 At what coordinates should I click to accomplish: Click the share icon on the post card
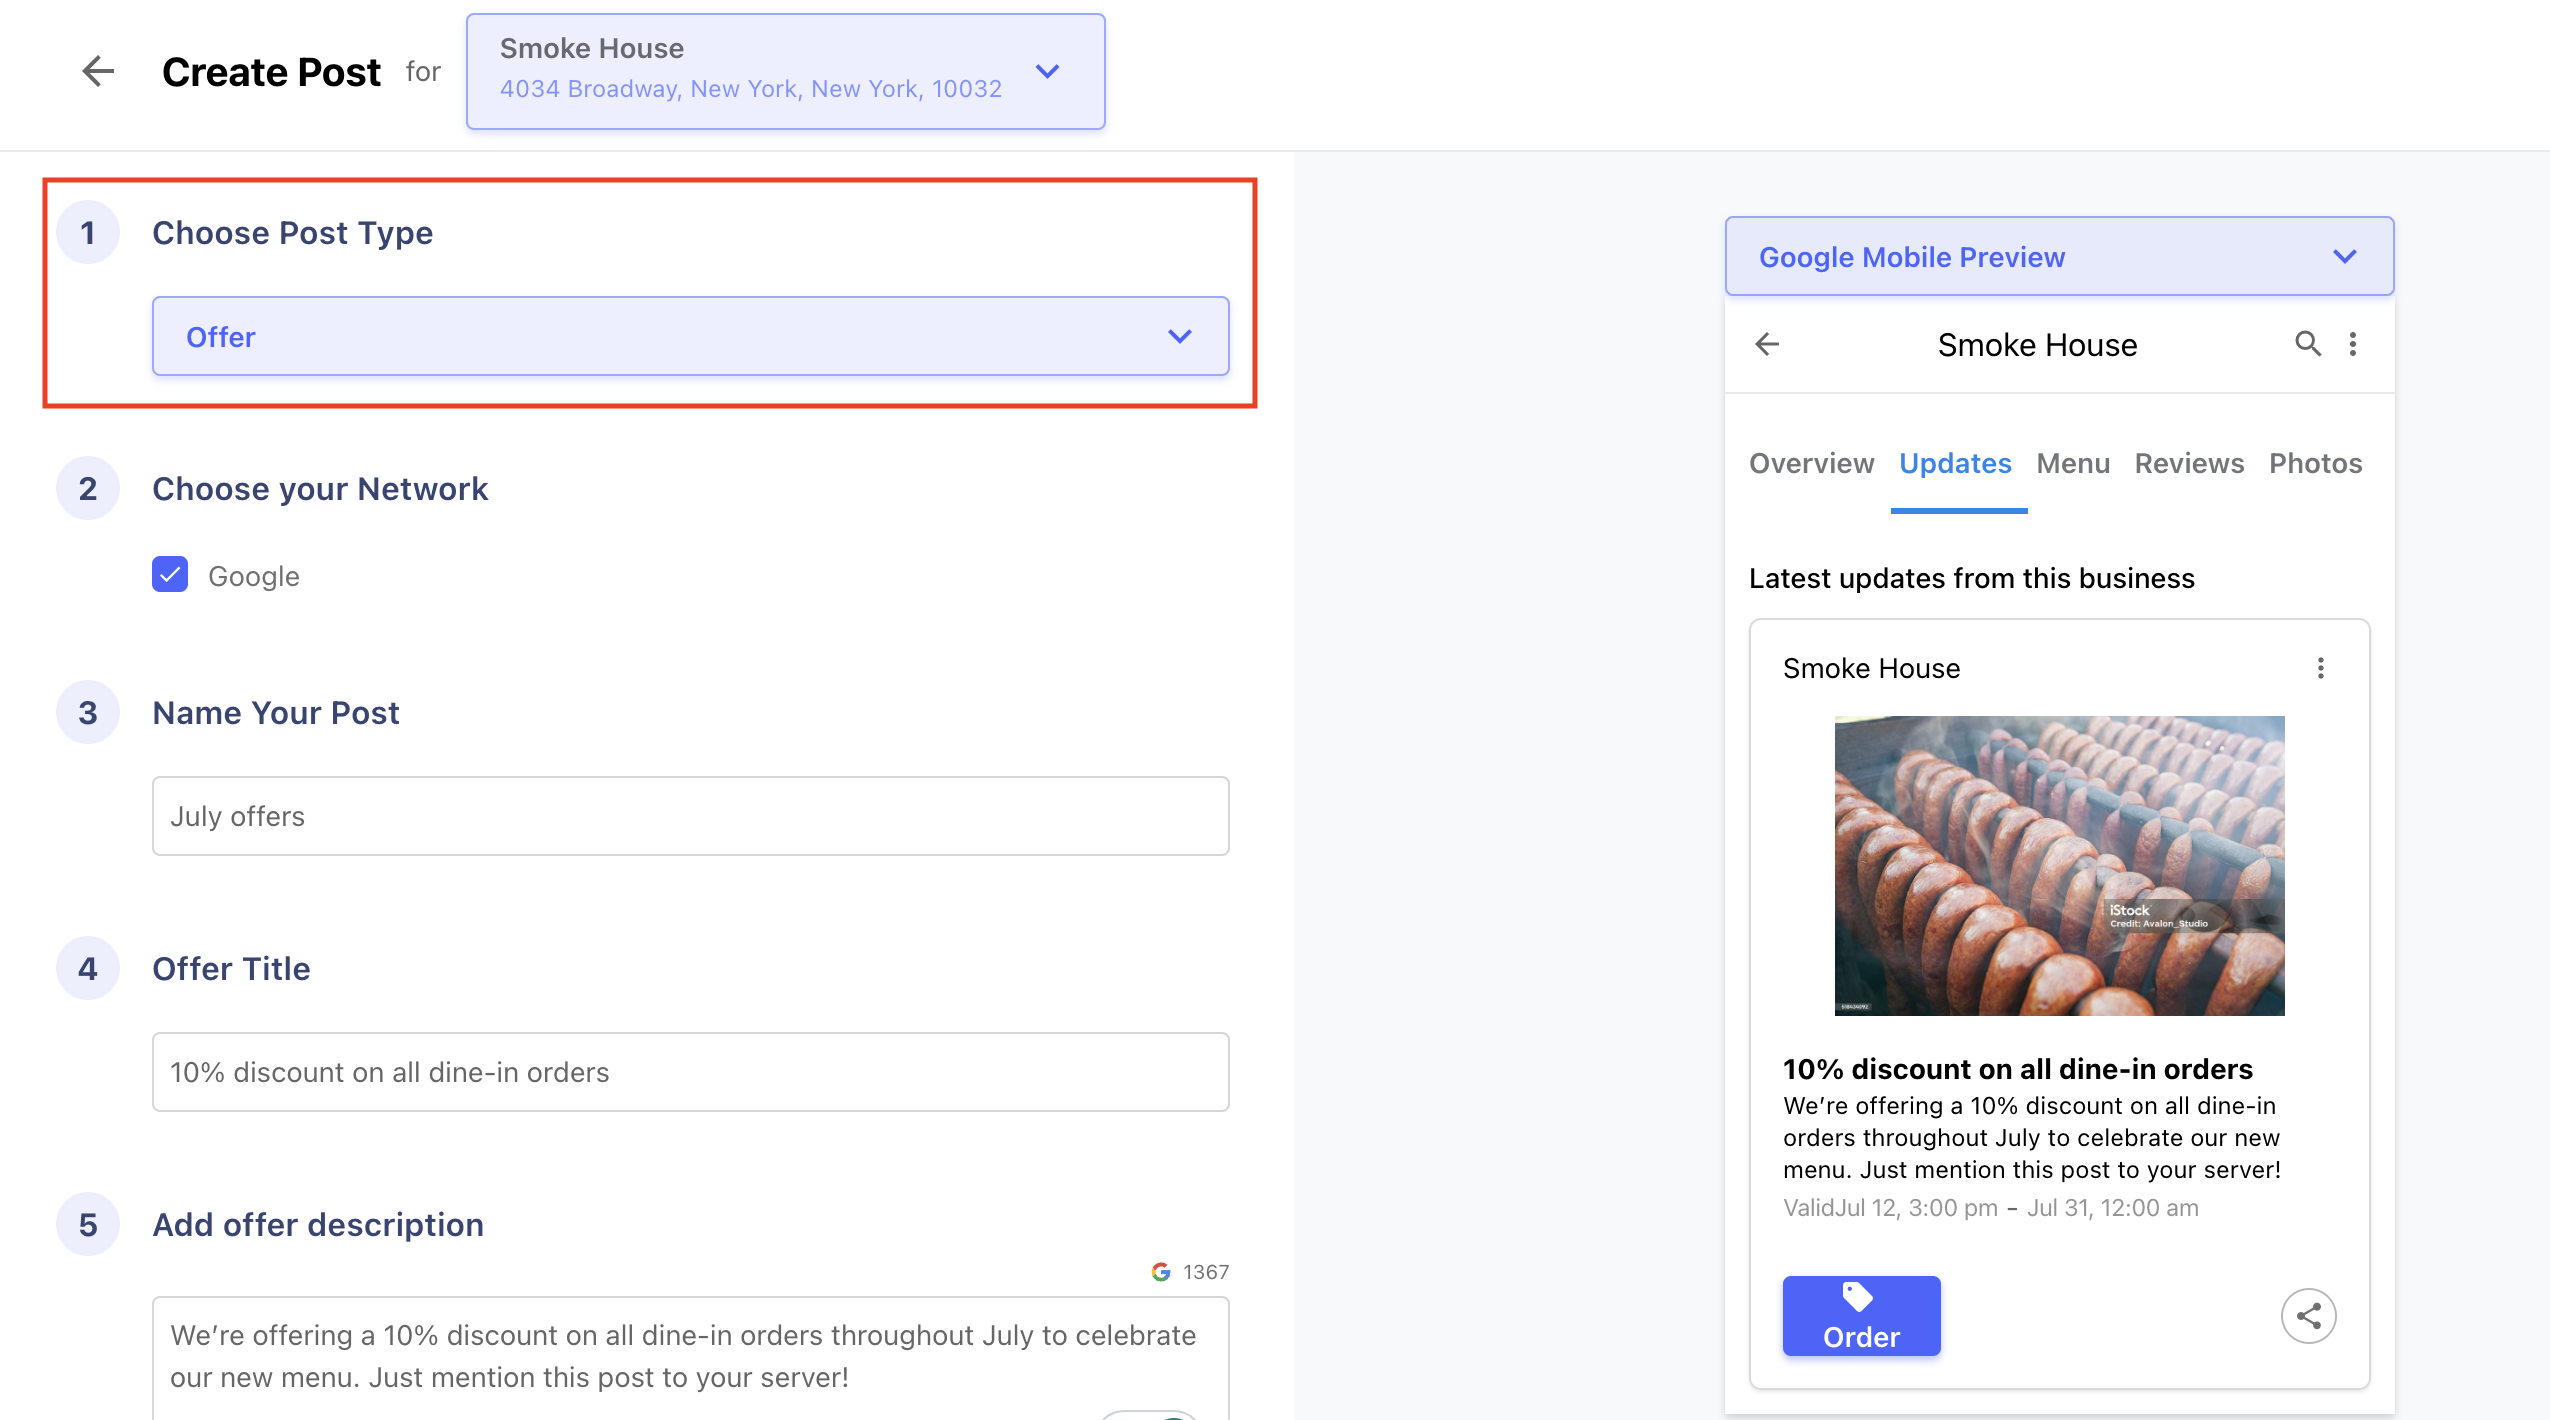tap(2308, 1316)
